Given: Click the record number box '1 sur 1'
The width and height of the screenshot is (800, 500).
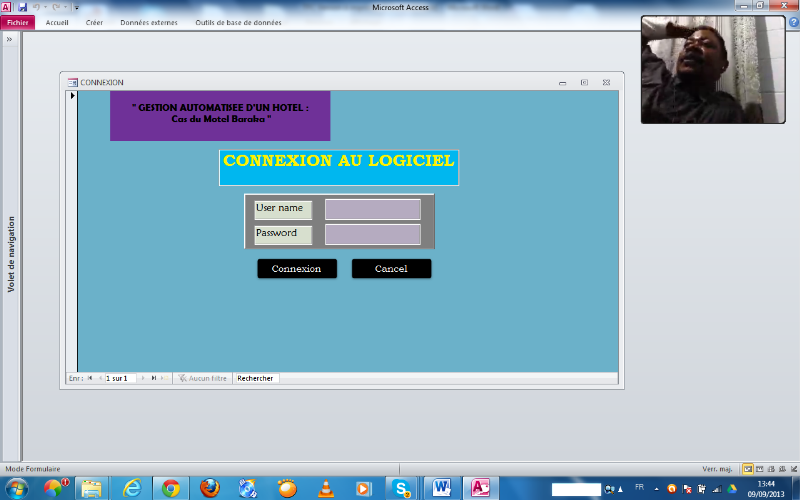Looking at the screenshot, I should 120,378.
